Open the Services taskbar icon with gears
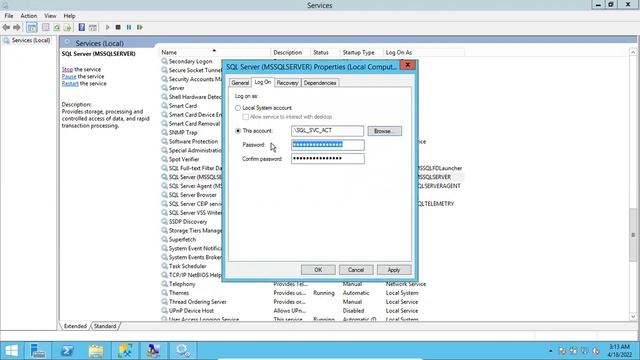The image size is (640, 360). tap(183, 351)
